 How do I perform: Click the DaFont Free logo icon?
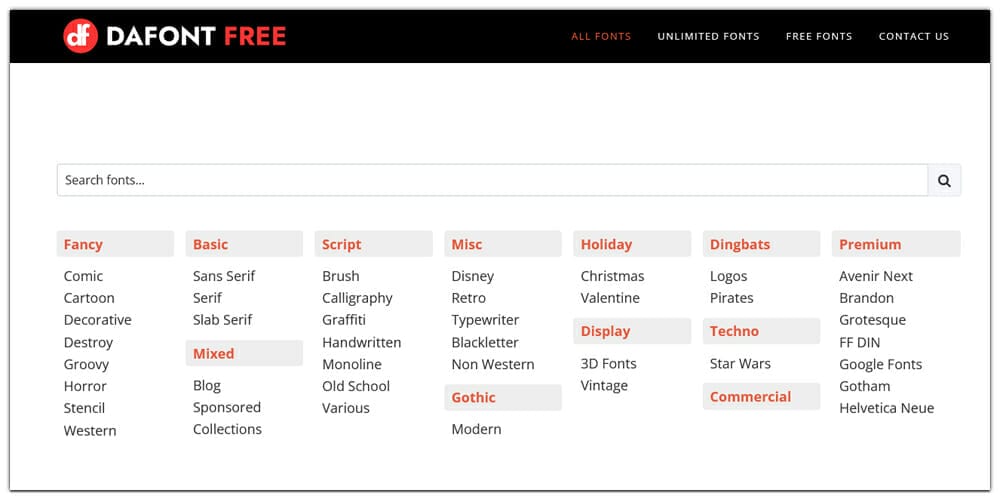click(x=80, y=36)
